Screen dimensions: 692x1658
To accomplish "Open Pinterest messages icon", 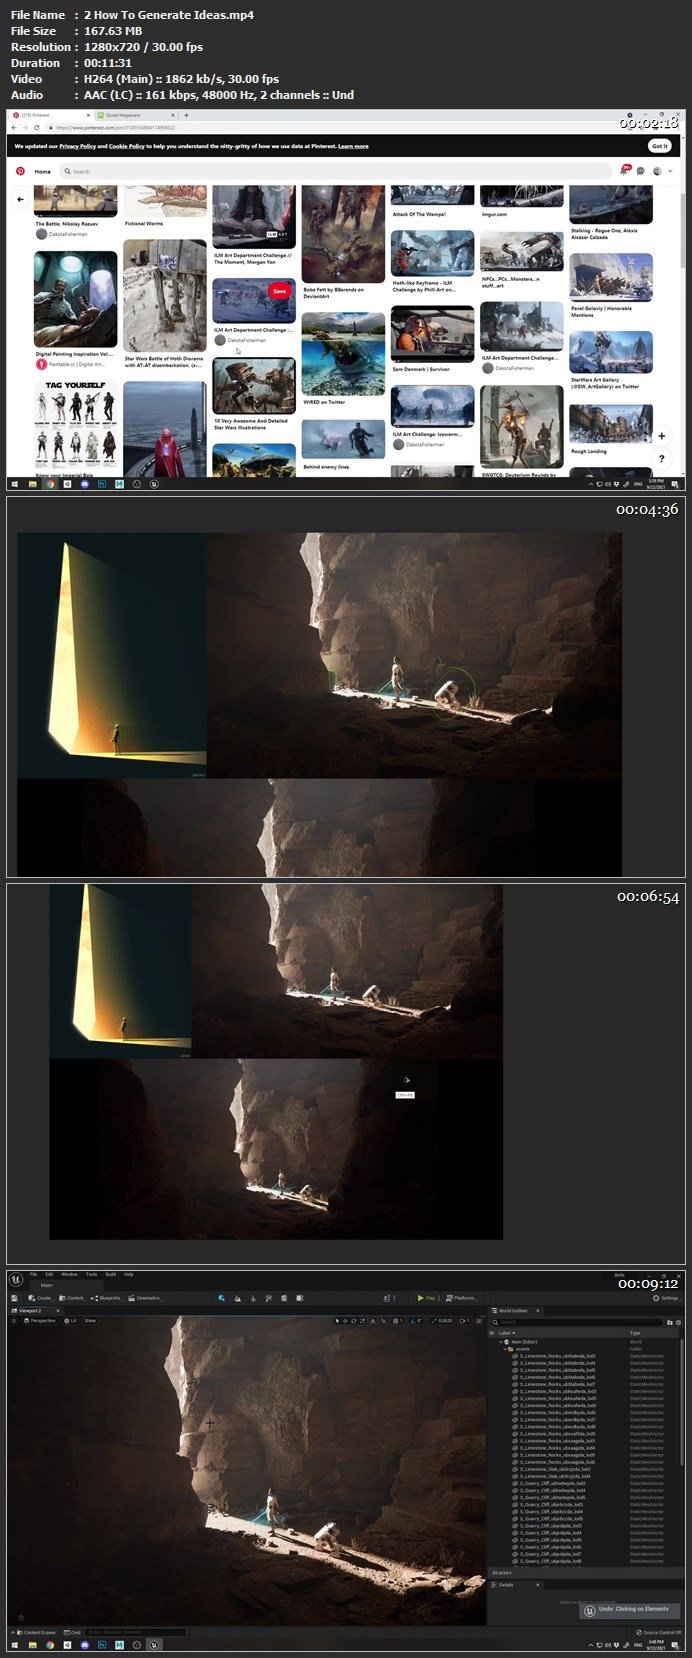I will [x=641, y=171].
